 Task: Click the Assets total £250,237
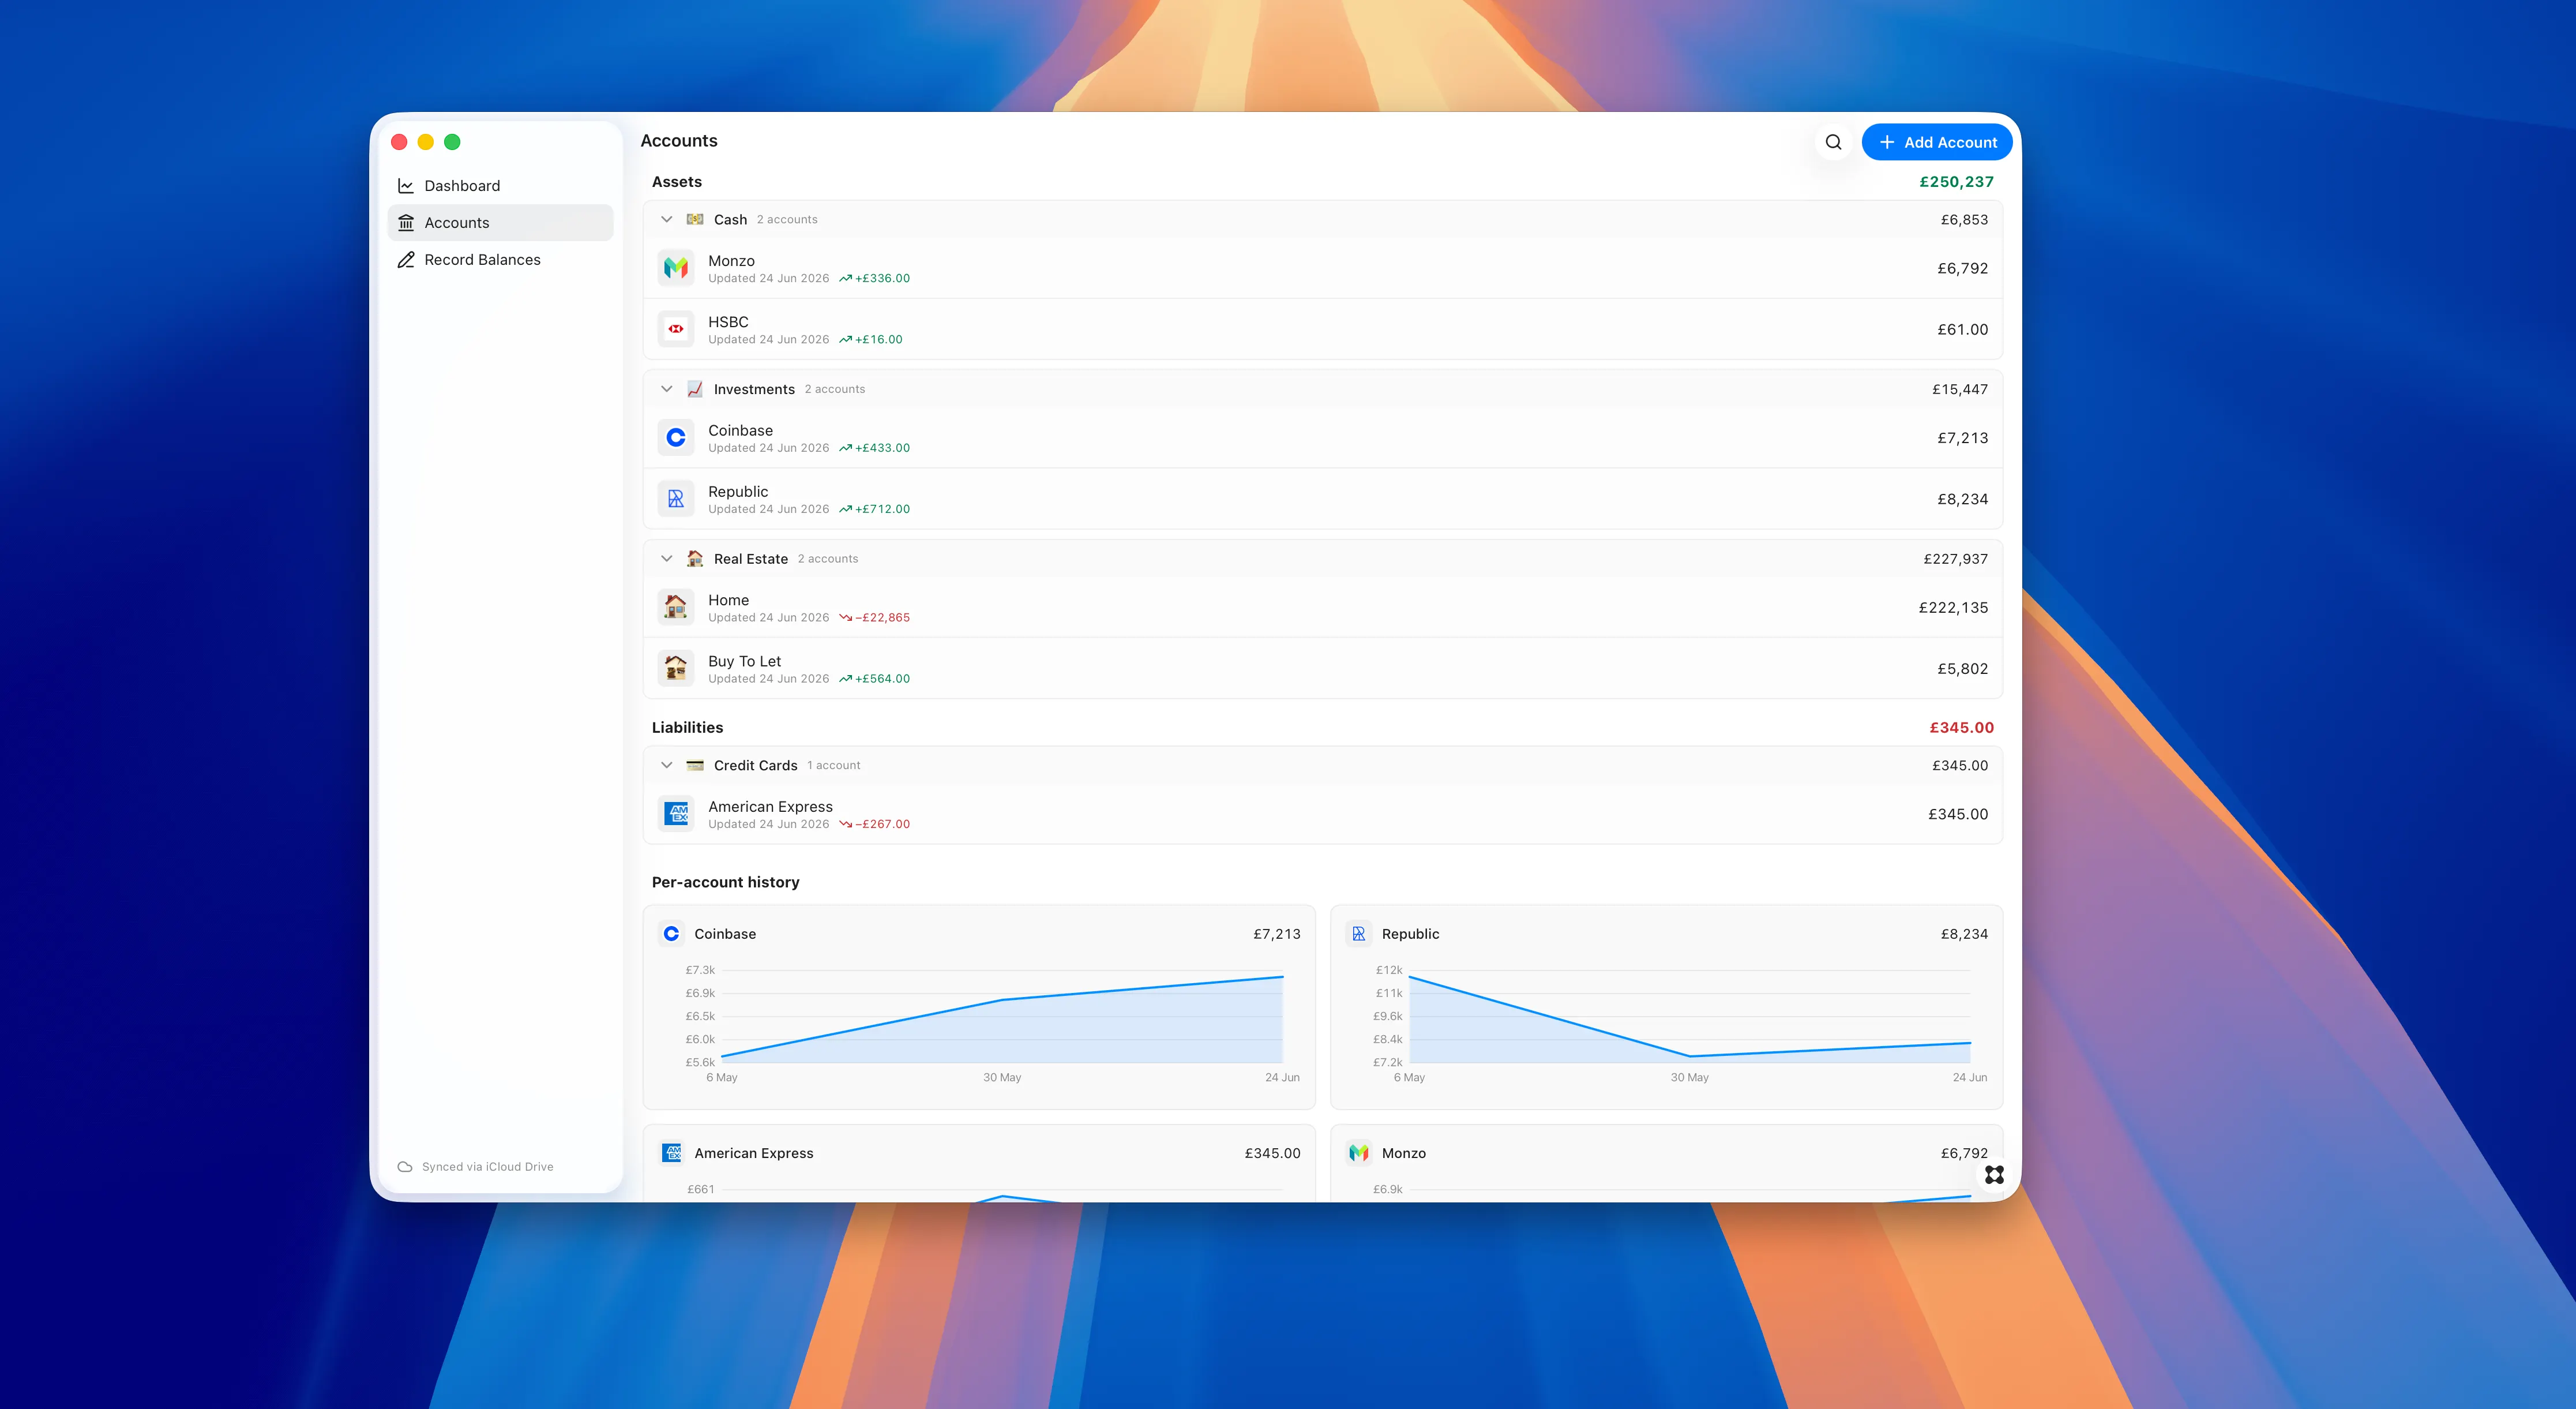(1956, 182)
